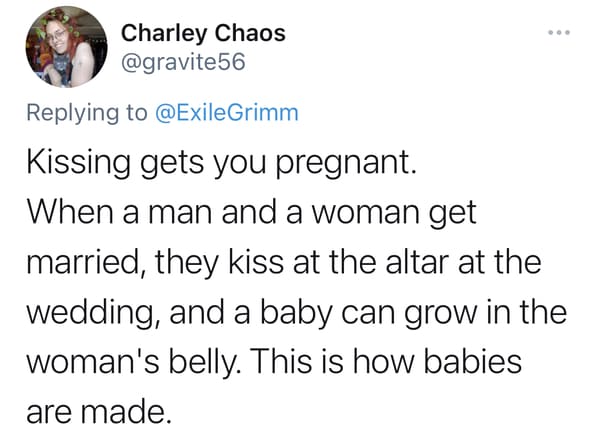Click the word "they" in the tweet
The image size is (599, 444).
pyautogui.click(x=187, y=263)
